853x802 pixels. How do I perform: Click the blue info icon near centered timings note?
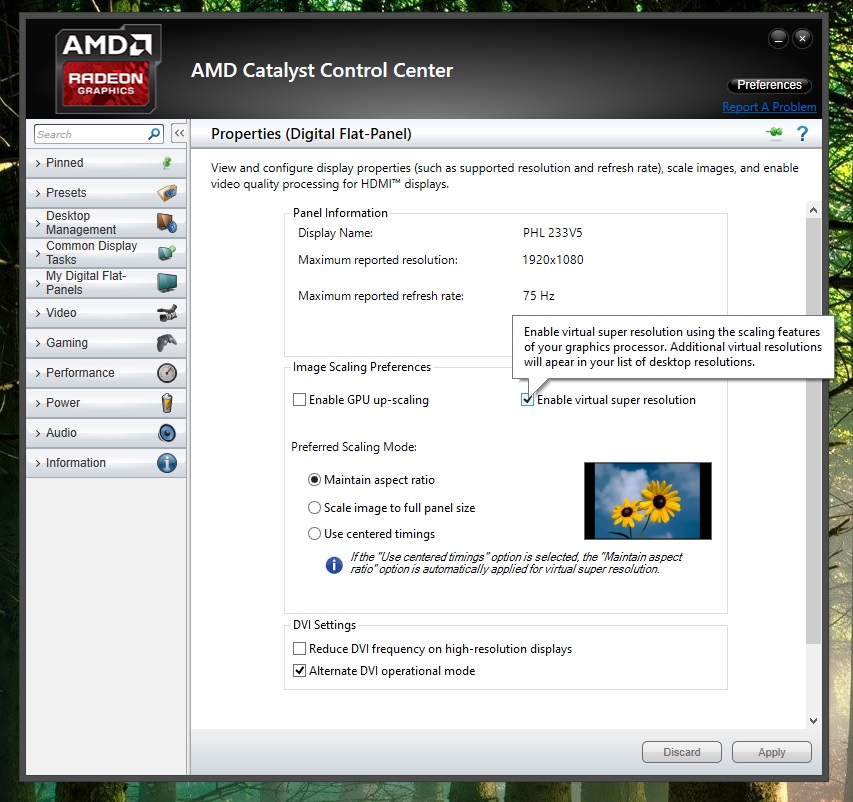[334, 565]
